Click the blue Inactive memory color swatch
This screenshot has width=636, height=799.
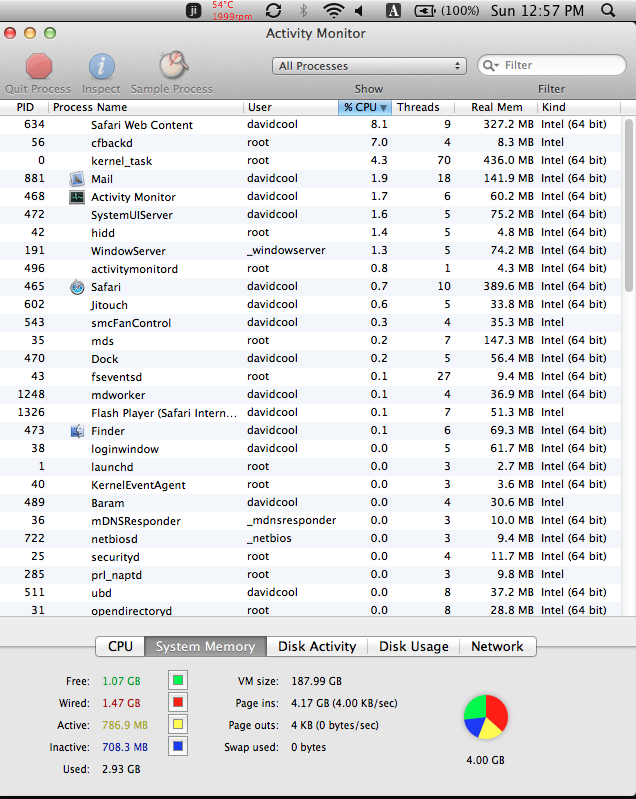click(178, 746)
